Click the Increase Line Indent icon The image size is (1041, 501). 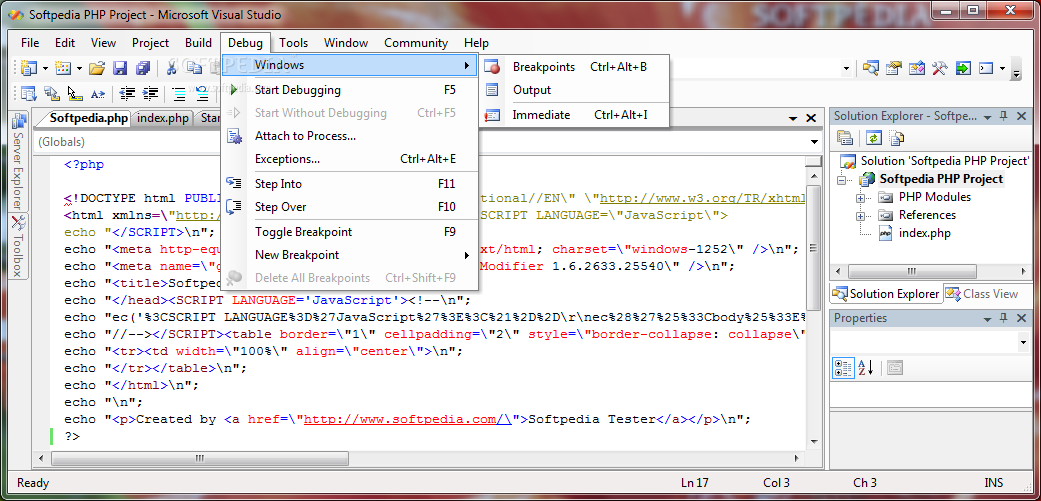151,94
